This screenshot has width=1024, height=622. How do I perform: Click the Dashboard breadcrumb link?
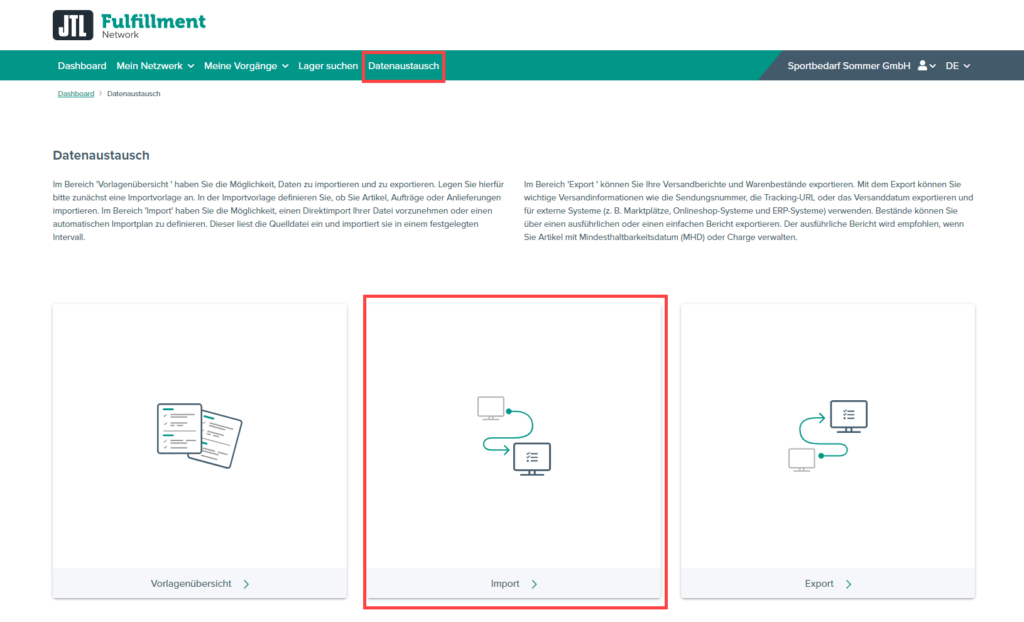pos(76,93)
